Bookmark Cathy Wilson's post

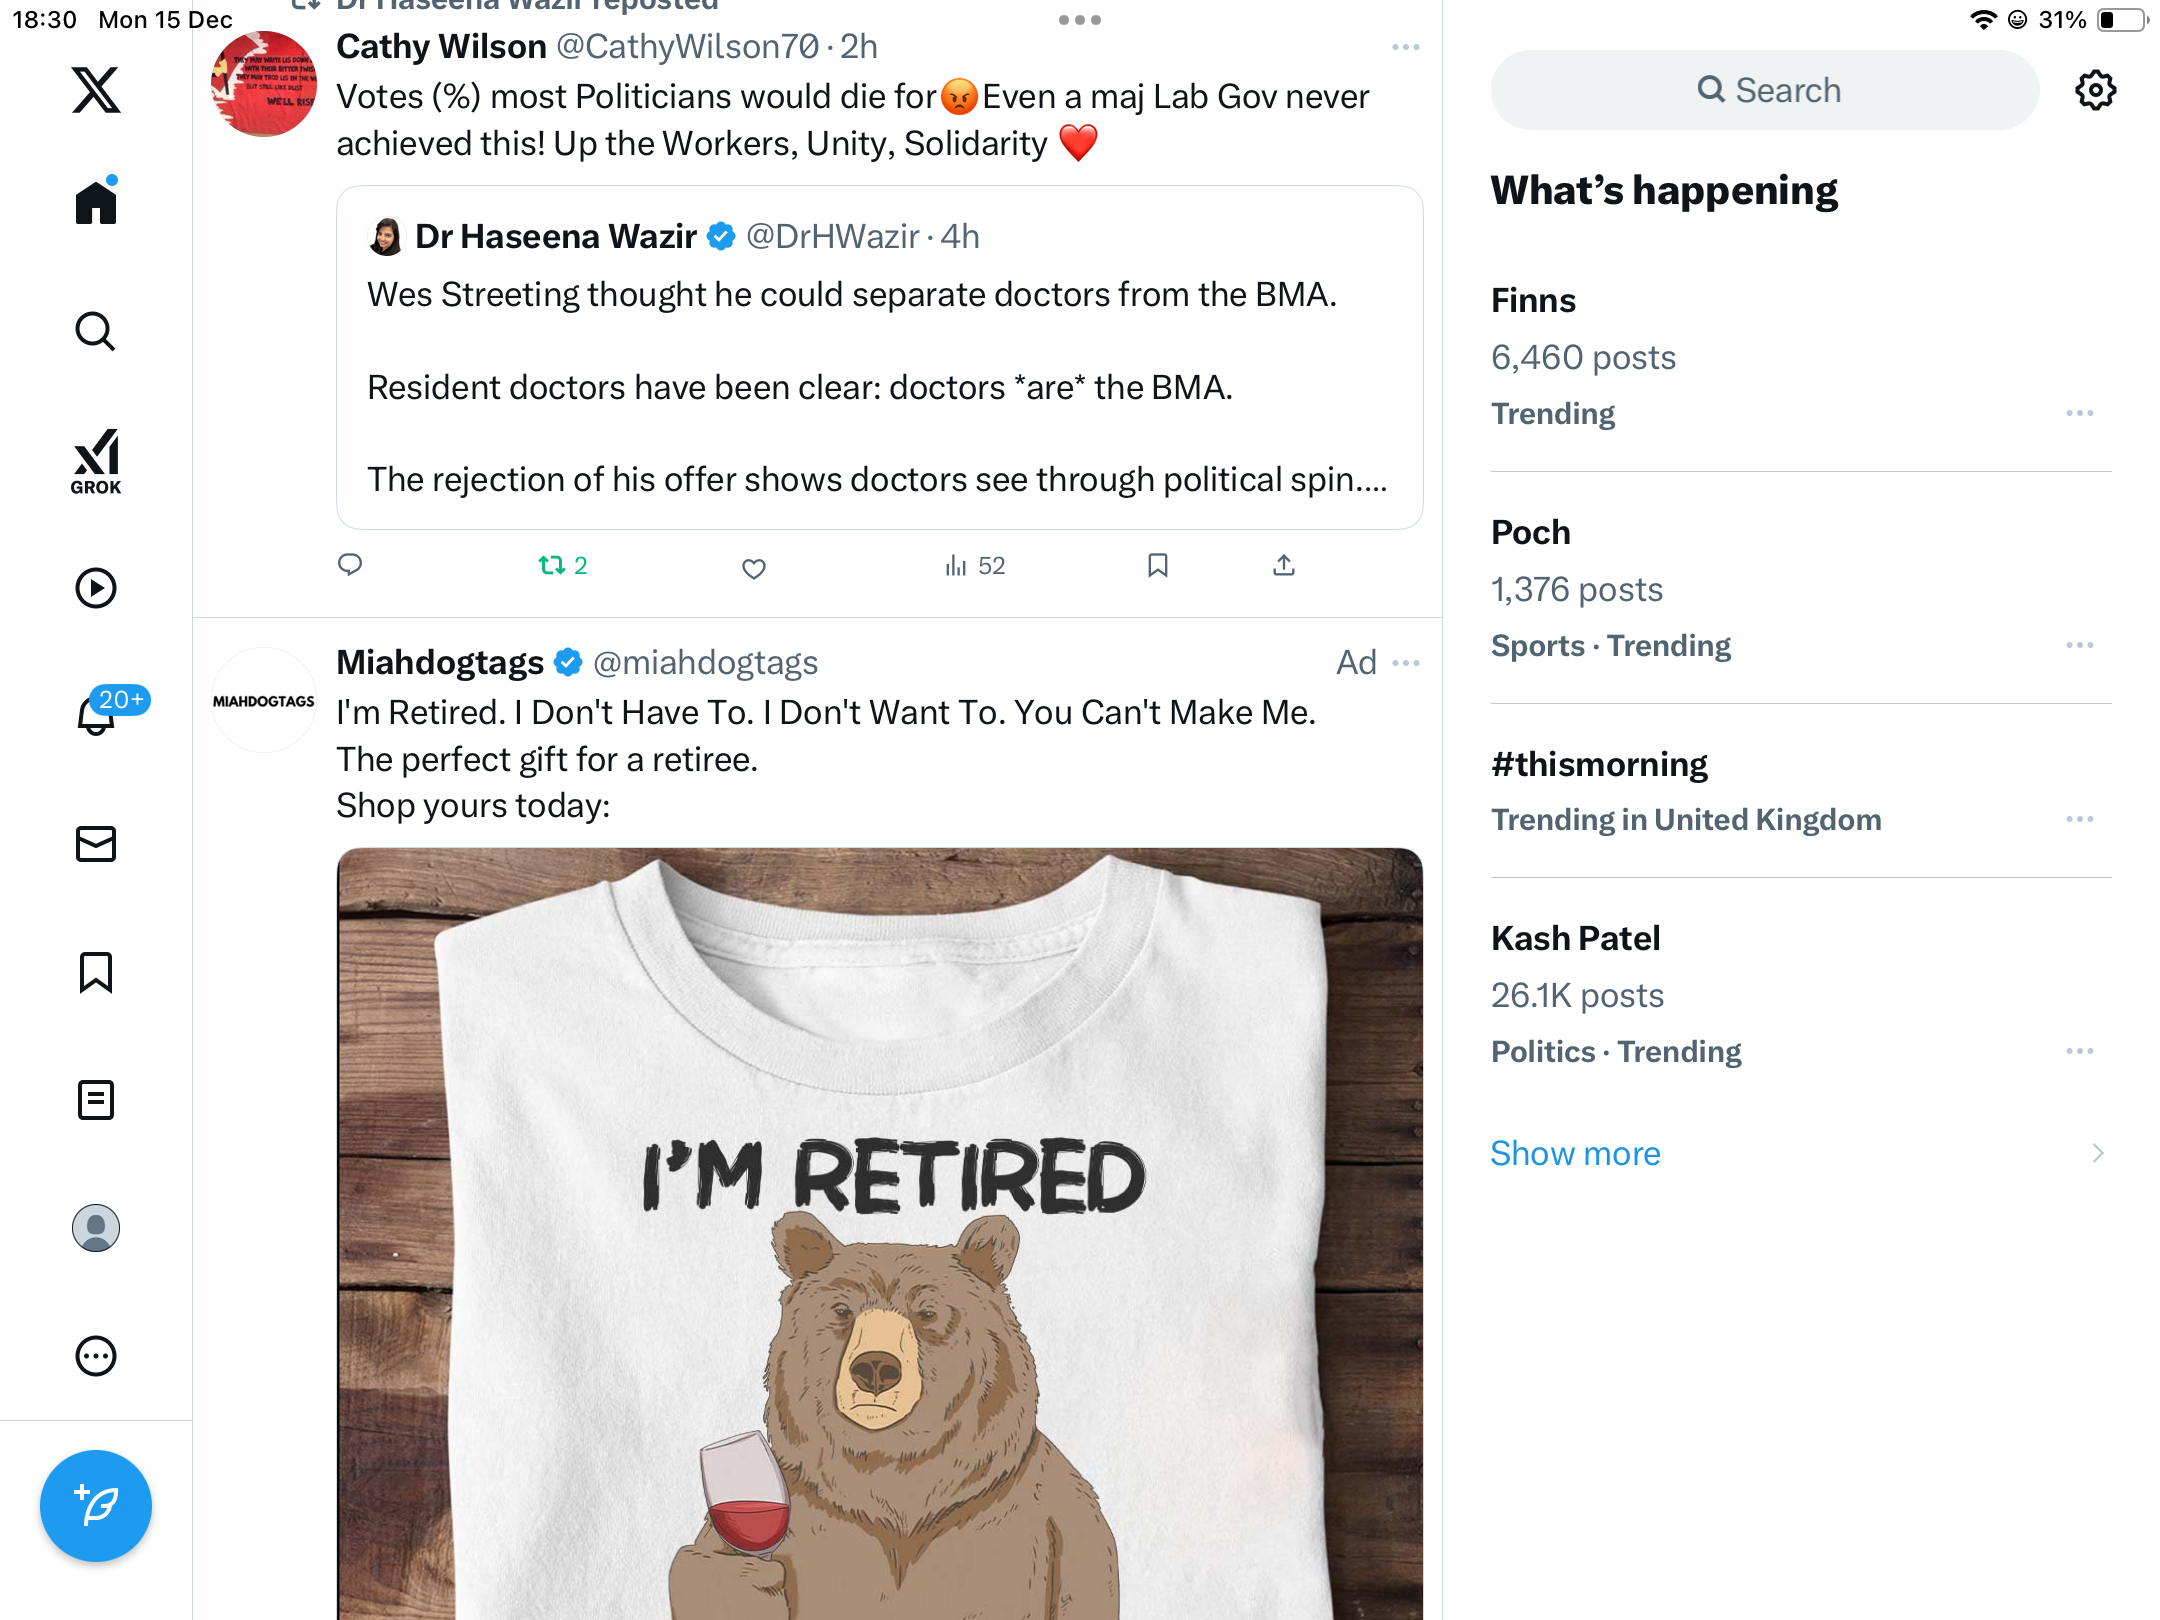(x=1158, y=566)
